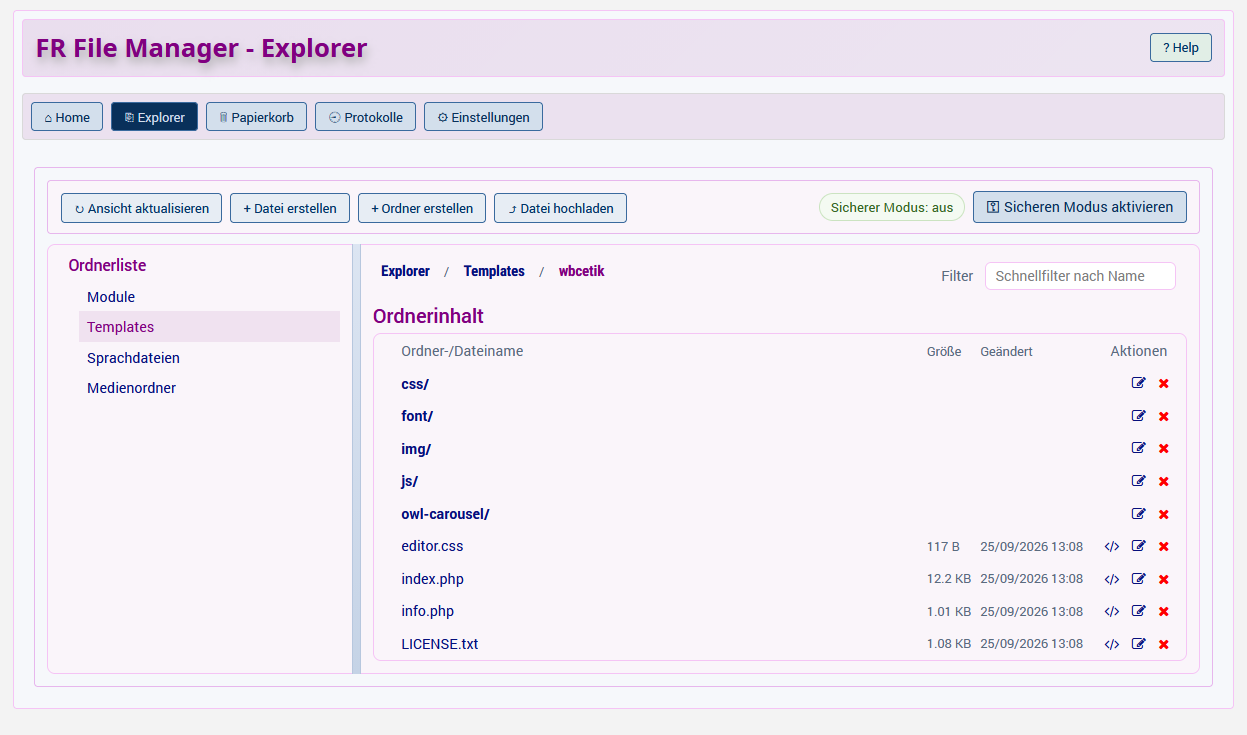Open the css/ folder

point(415,384)
